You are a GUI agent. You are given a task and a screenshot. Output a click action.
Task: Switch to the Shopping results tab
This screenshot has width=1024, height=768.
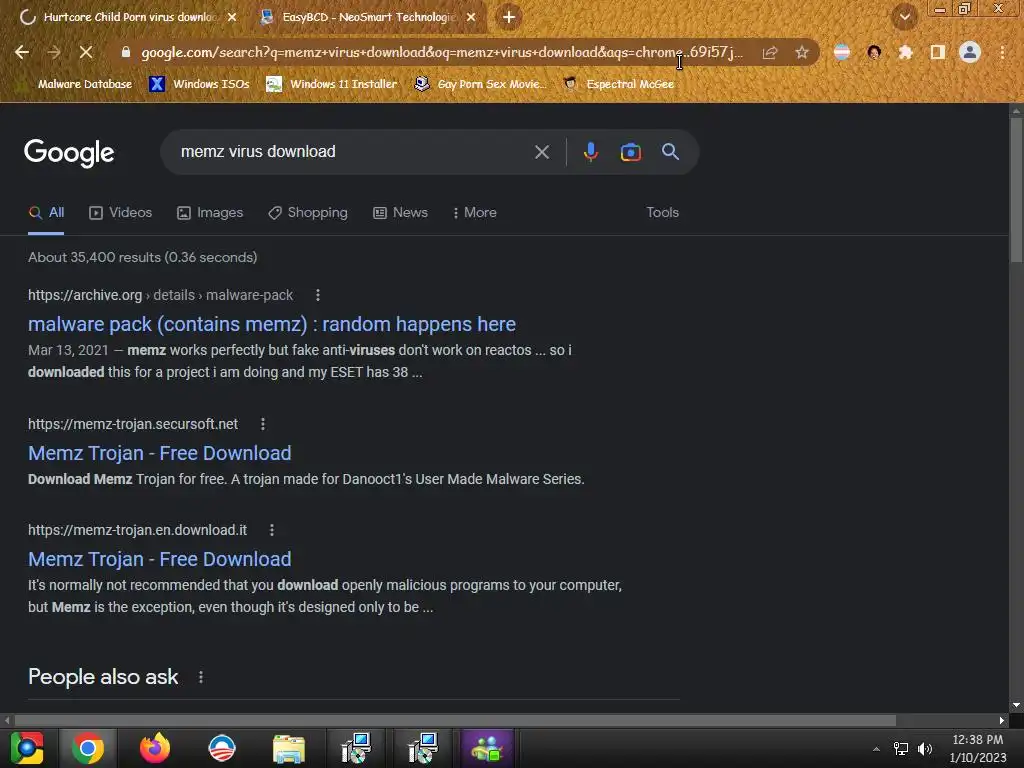pos(308,213)
